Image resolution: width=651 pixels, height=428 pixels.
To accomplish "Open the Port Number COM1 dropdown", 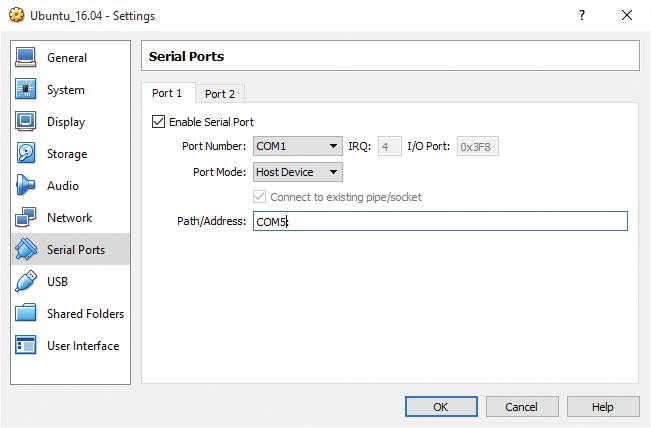I will coord(298,146).
